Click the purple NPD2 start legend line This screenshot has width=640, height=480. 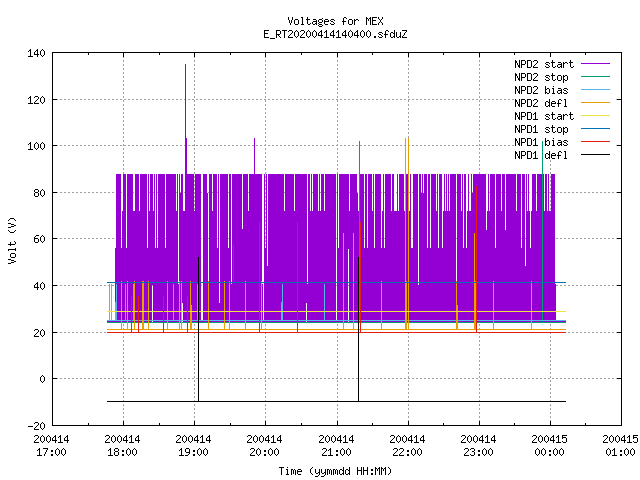pos(595,64)
